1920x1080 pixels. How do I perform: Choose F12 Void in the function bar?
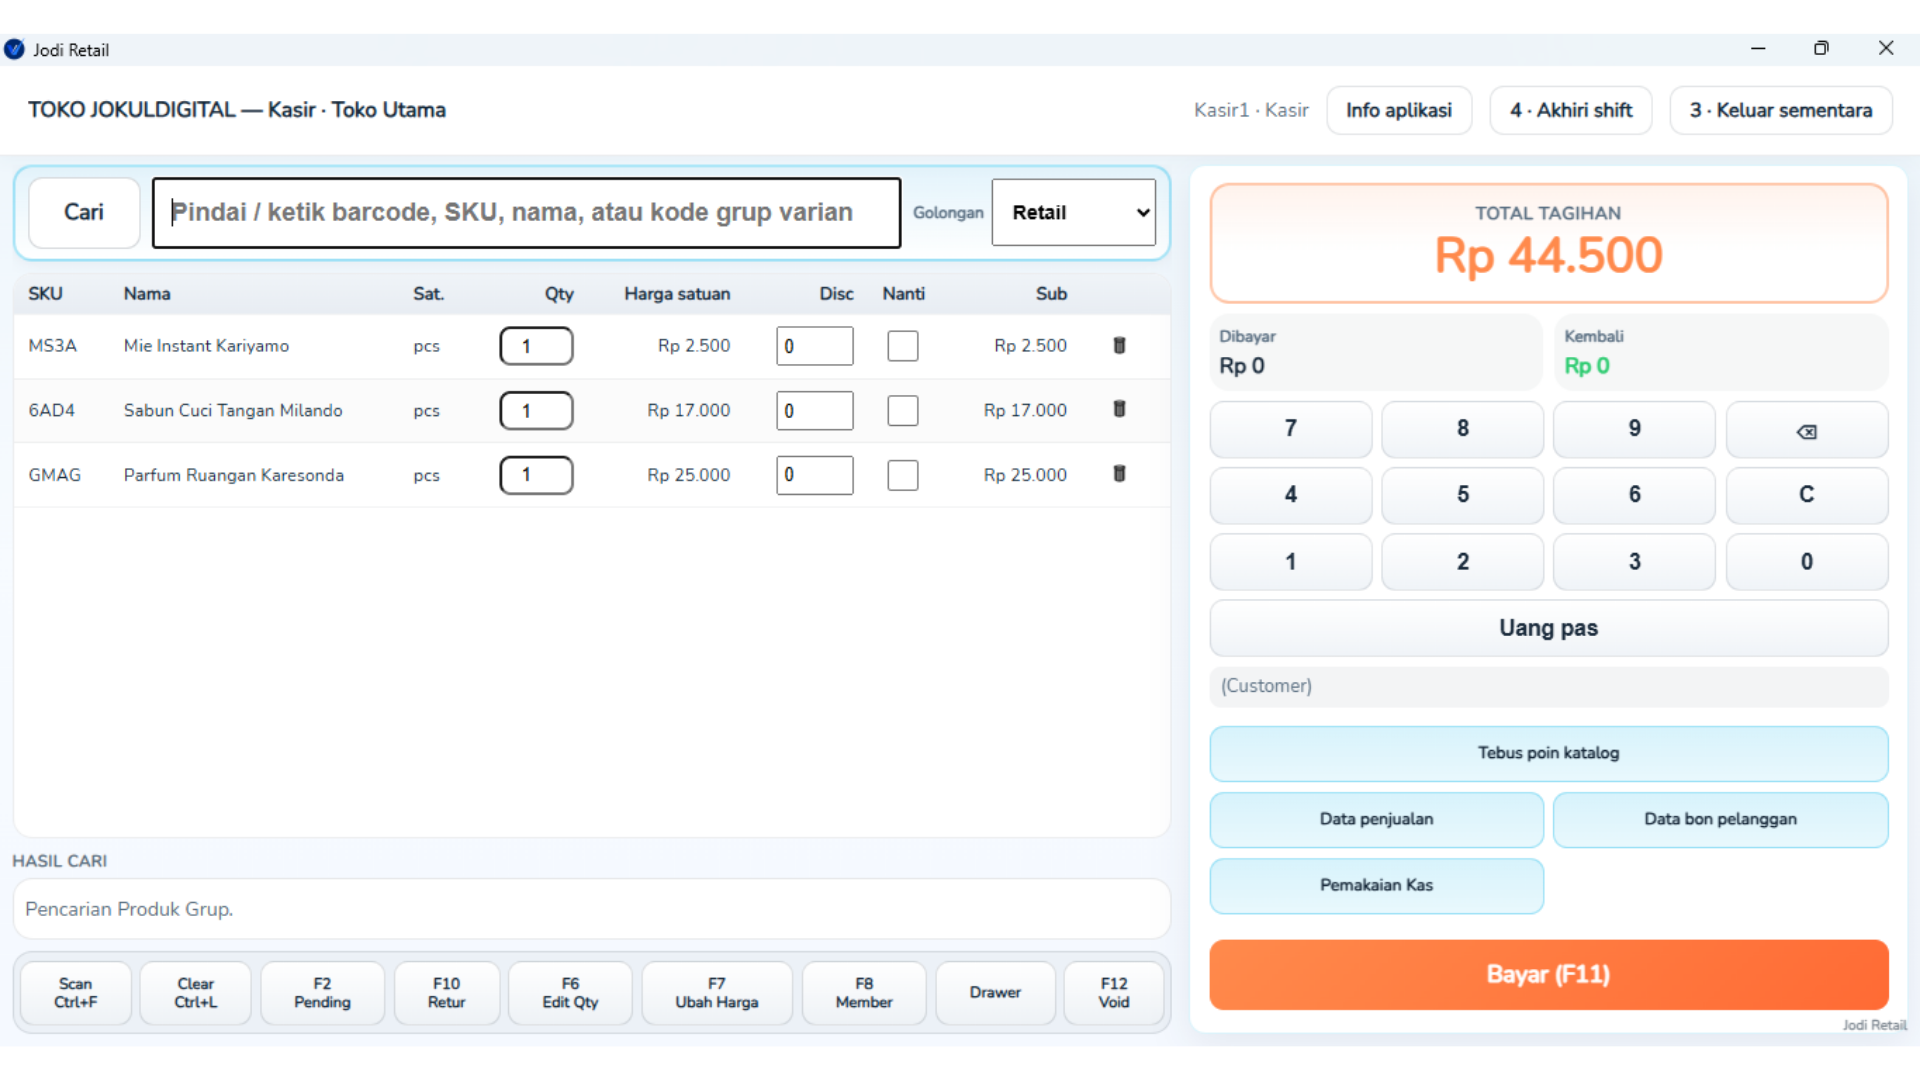1113,993
